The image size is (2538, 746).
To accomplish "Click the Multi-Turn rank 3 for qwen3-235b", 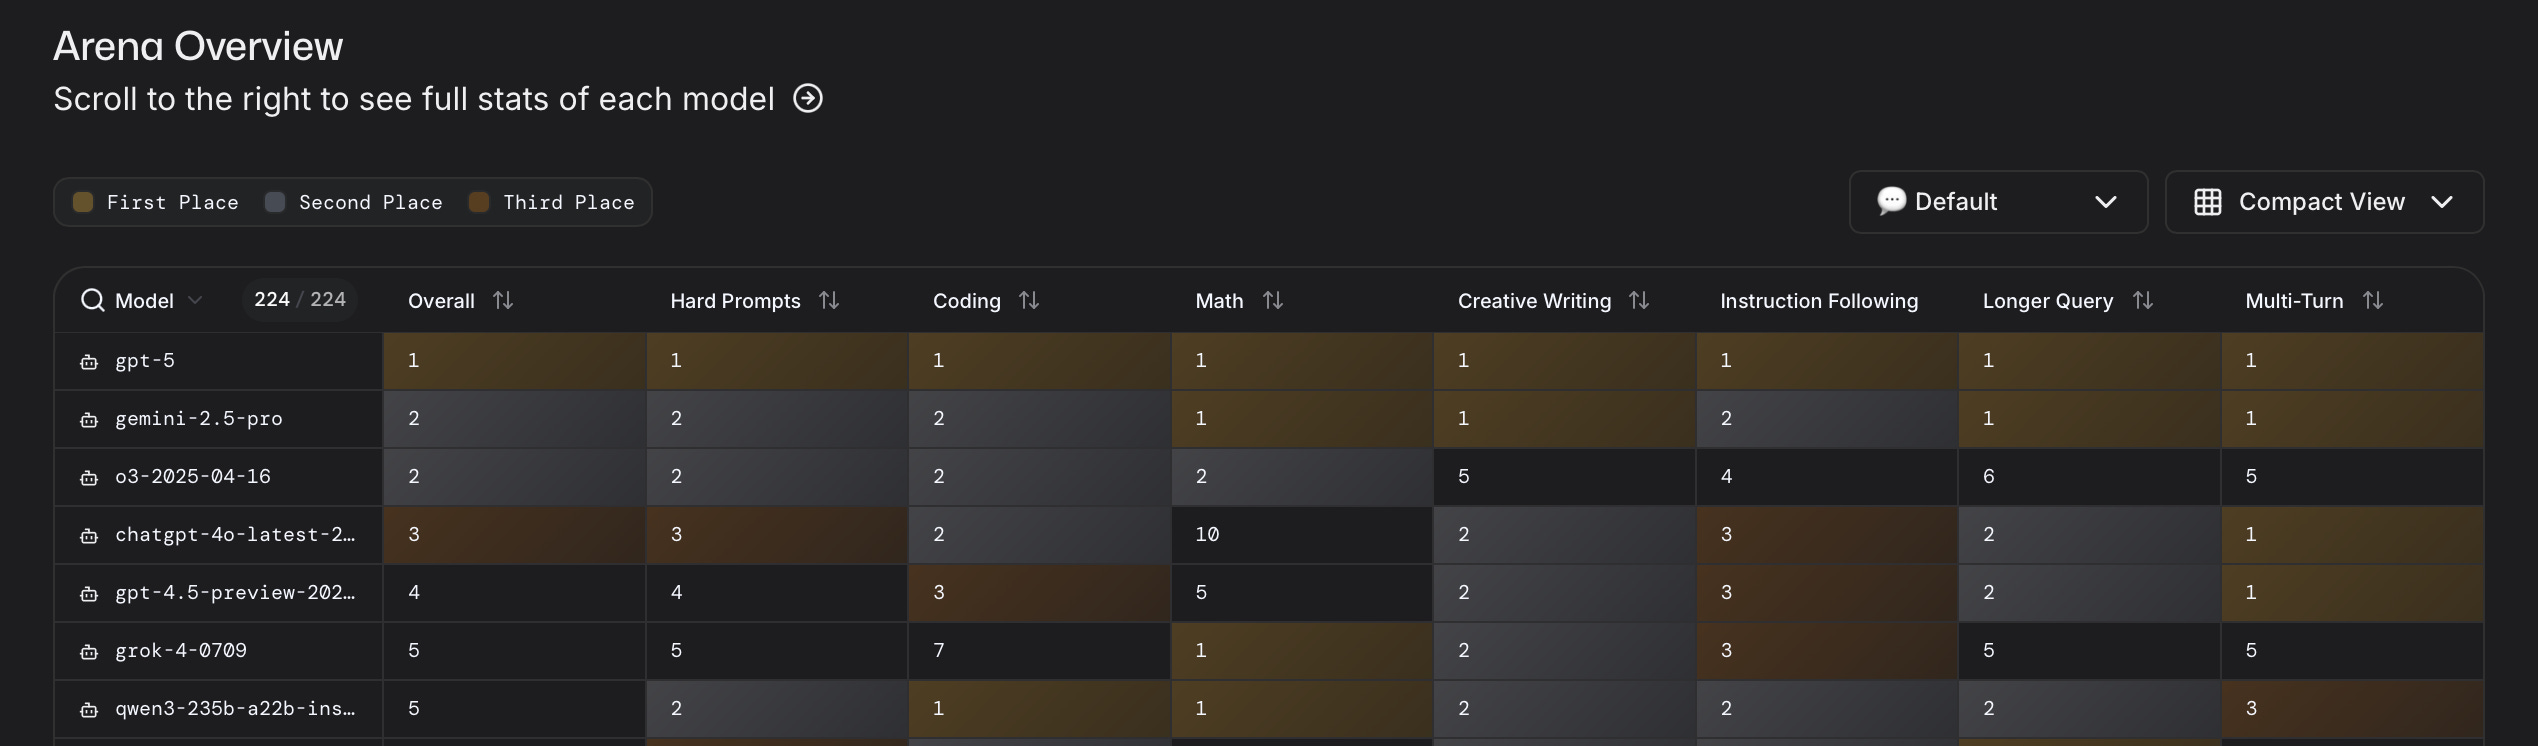I will point(2352,708).
